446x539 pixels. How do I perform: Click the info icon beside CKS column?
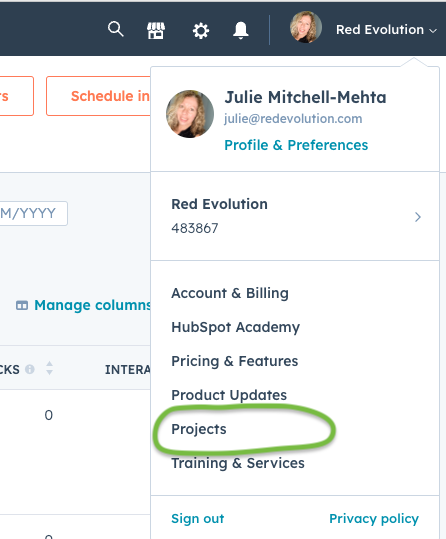pyautogui.click(x=30, y=369)
